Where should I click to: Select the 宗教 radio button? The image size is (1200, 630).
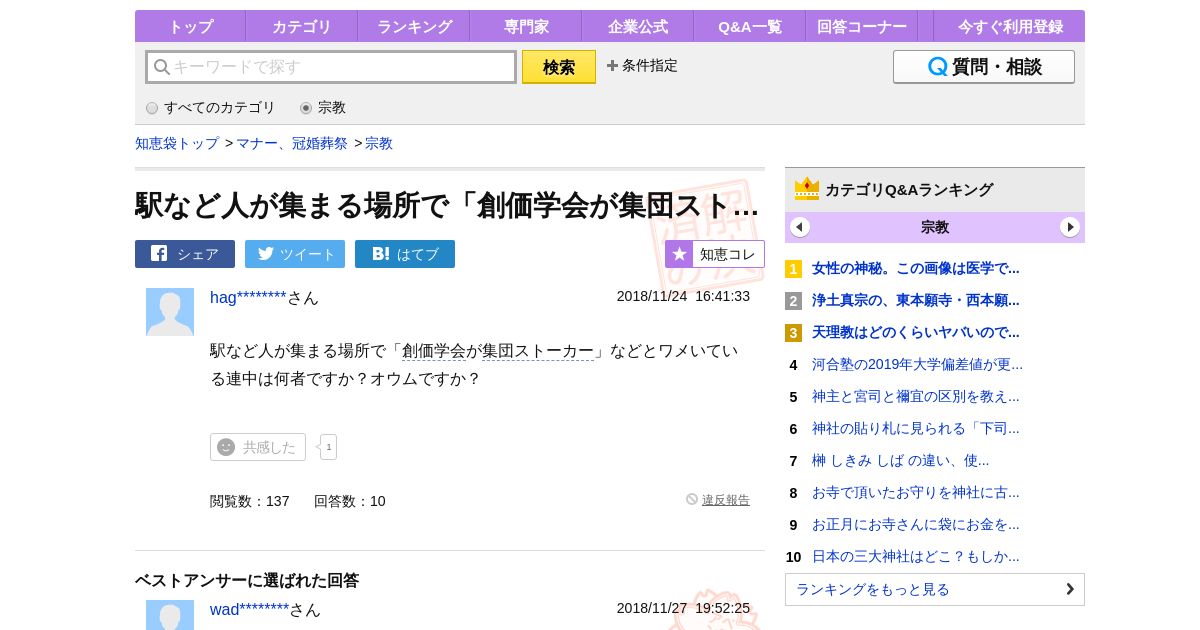[x=306, y=108]
